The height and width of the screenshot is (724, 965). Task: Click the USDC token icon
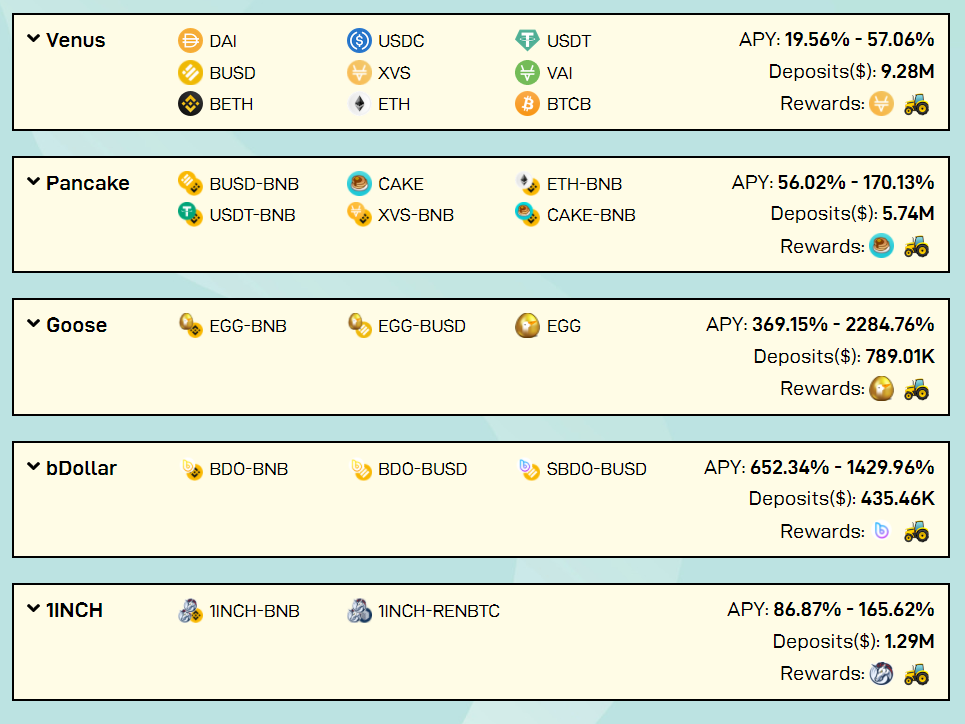click(359, 41)
